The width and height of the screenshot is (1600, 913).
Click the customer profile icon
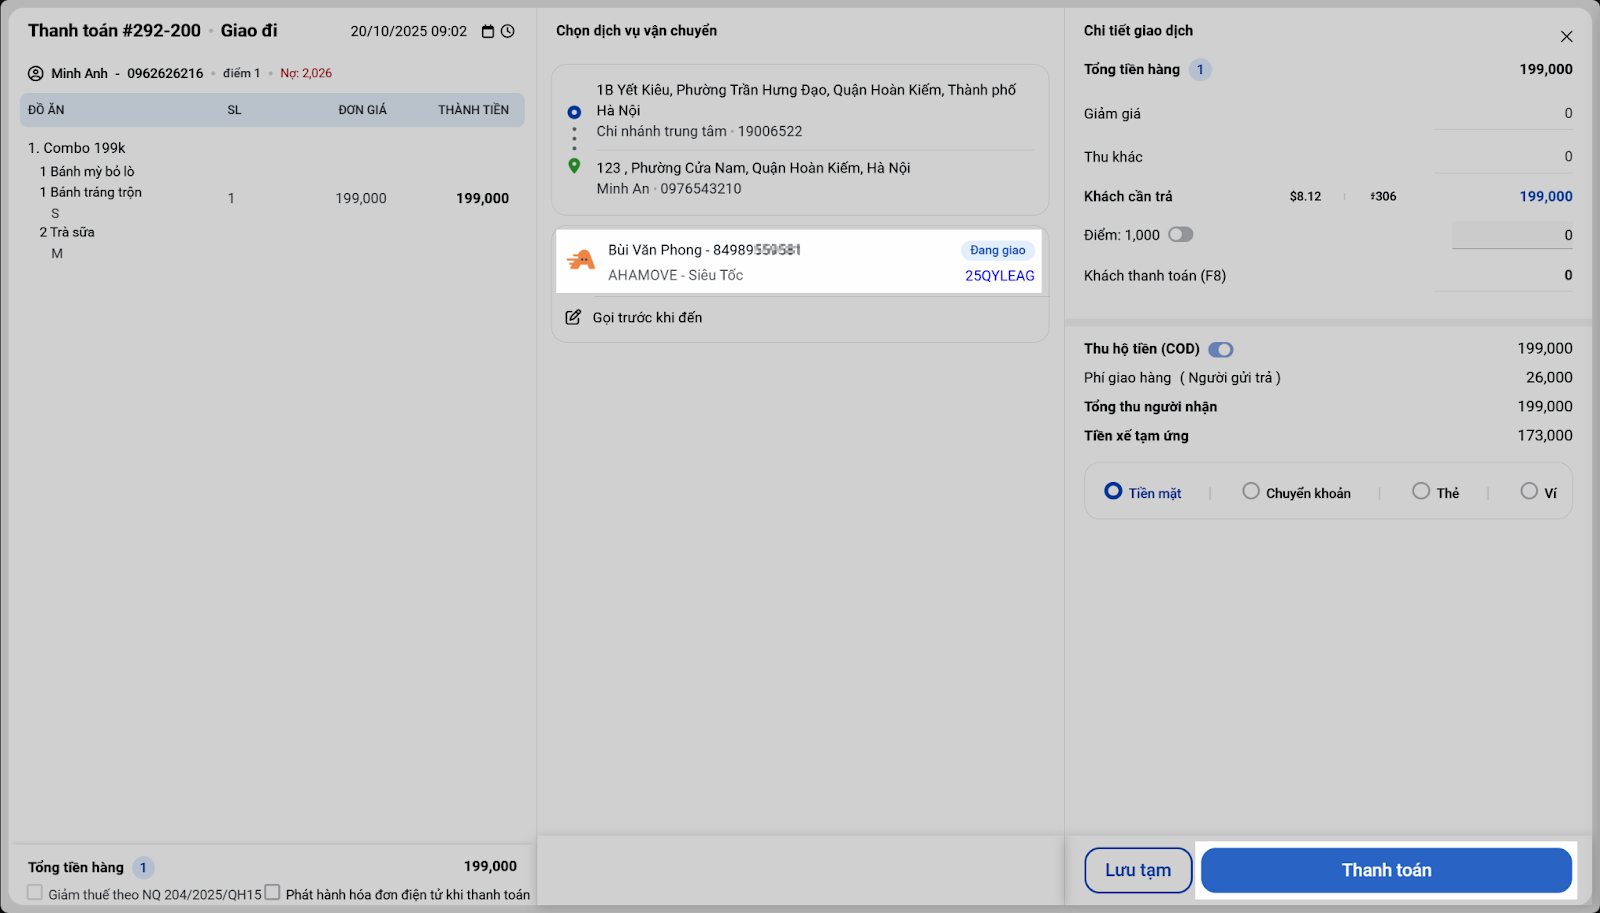point(36,73)
